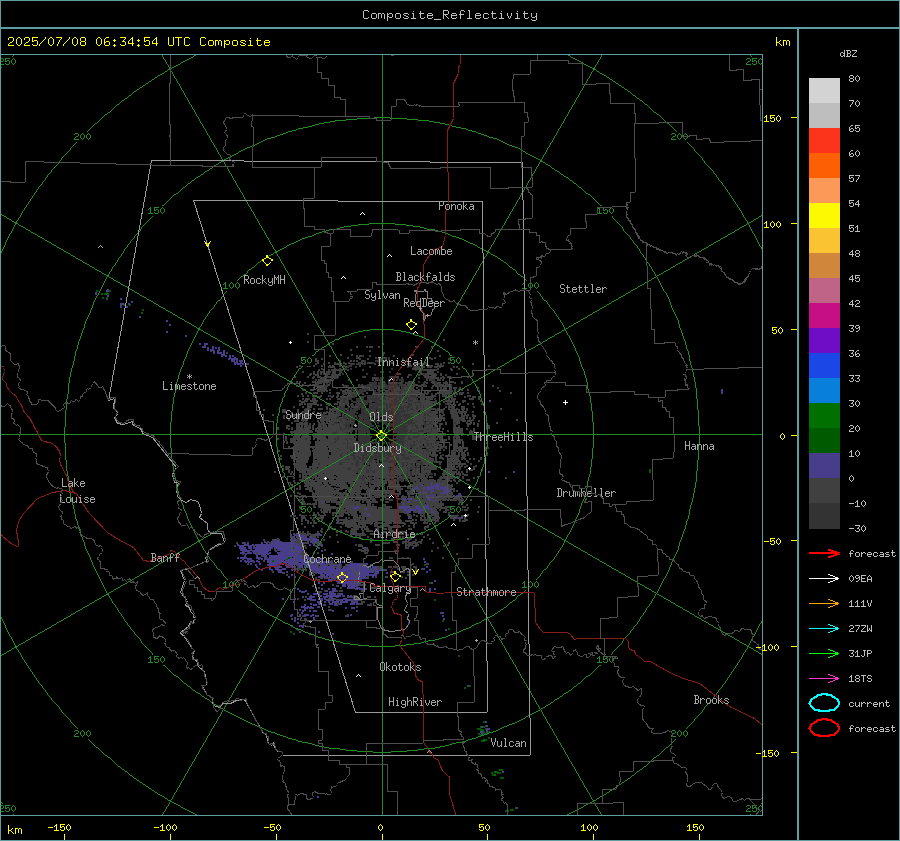Click the white 09EA arrow in legend
Screen dimensions: 900x841
coord(824,578)
